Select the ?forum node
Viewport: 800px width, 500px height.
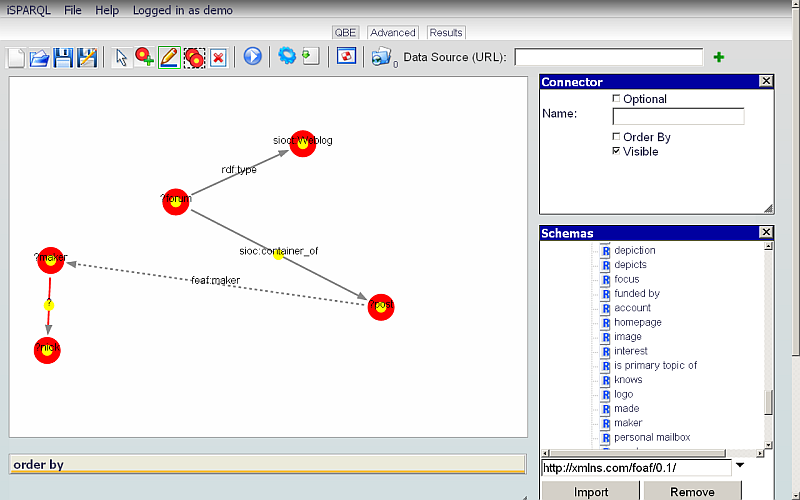coord(176,201)
